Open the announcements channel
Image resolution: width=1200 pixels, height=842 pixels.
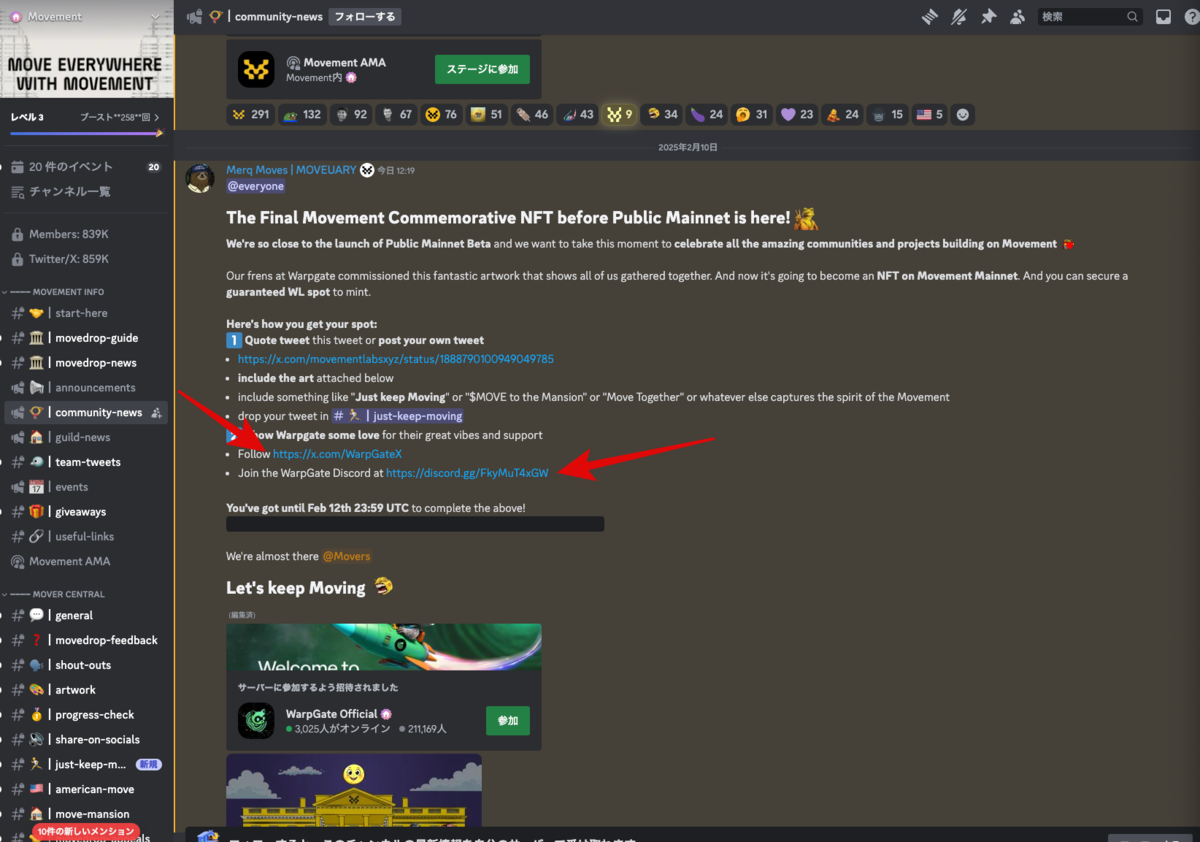(x=85, y=388)
